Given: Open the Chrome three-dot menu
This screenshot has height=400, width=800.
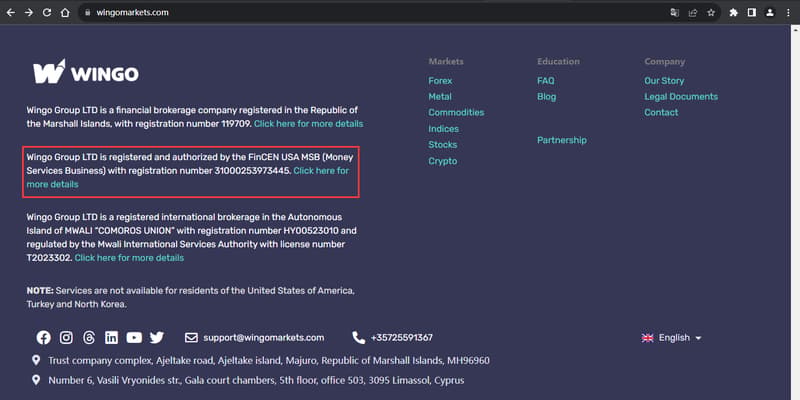Looking at the screenshot, I should pos(788,13).
